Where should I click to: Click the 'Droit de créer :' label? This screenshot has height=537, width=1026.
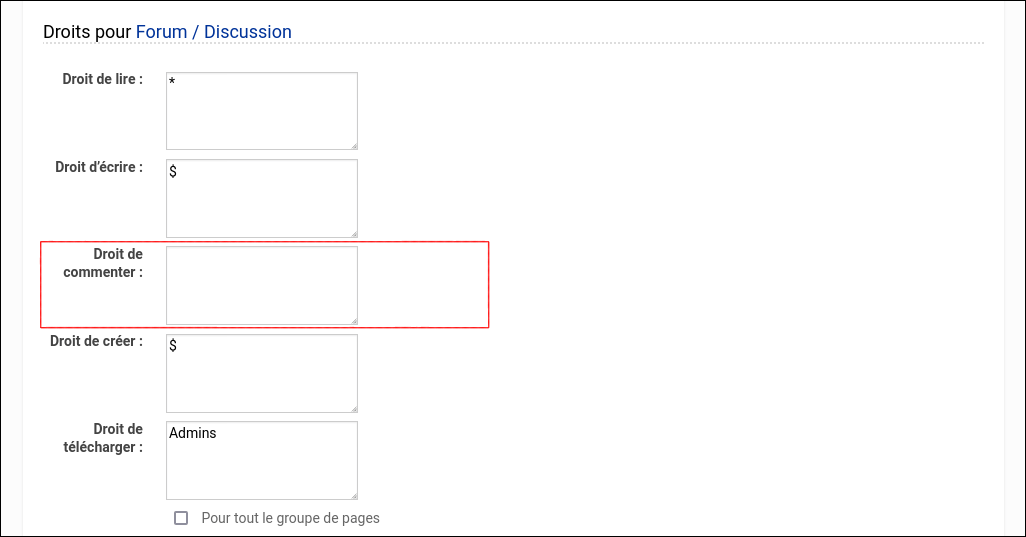click(x=96, y=341)
